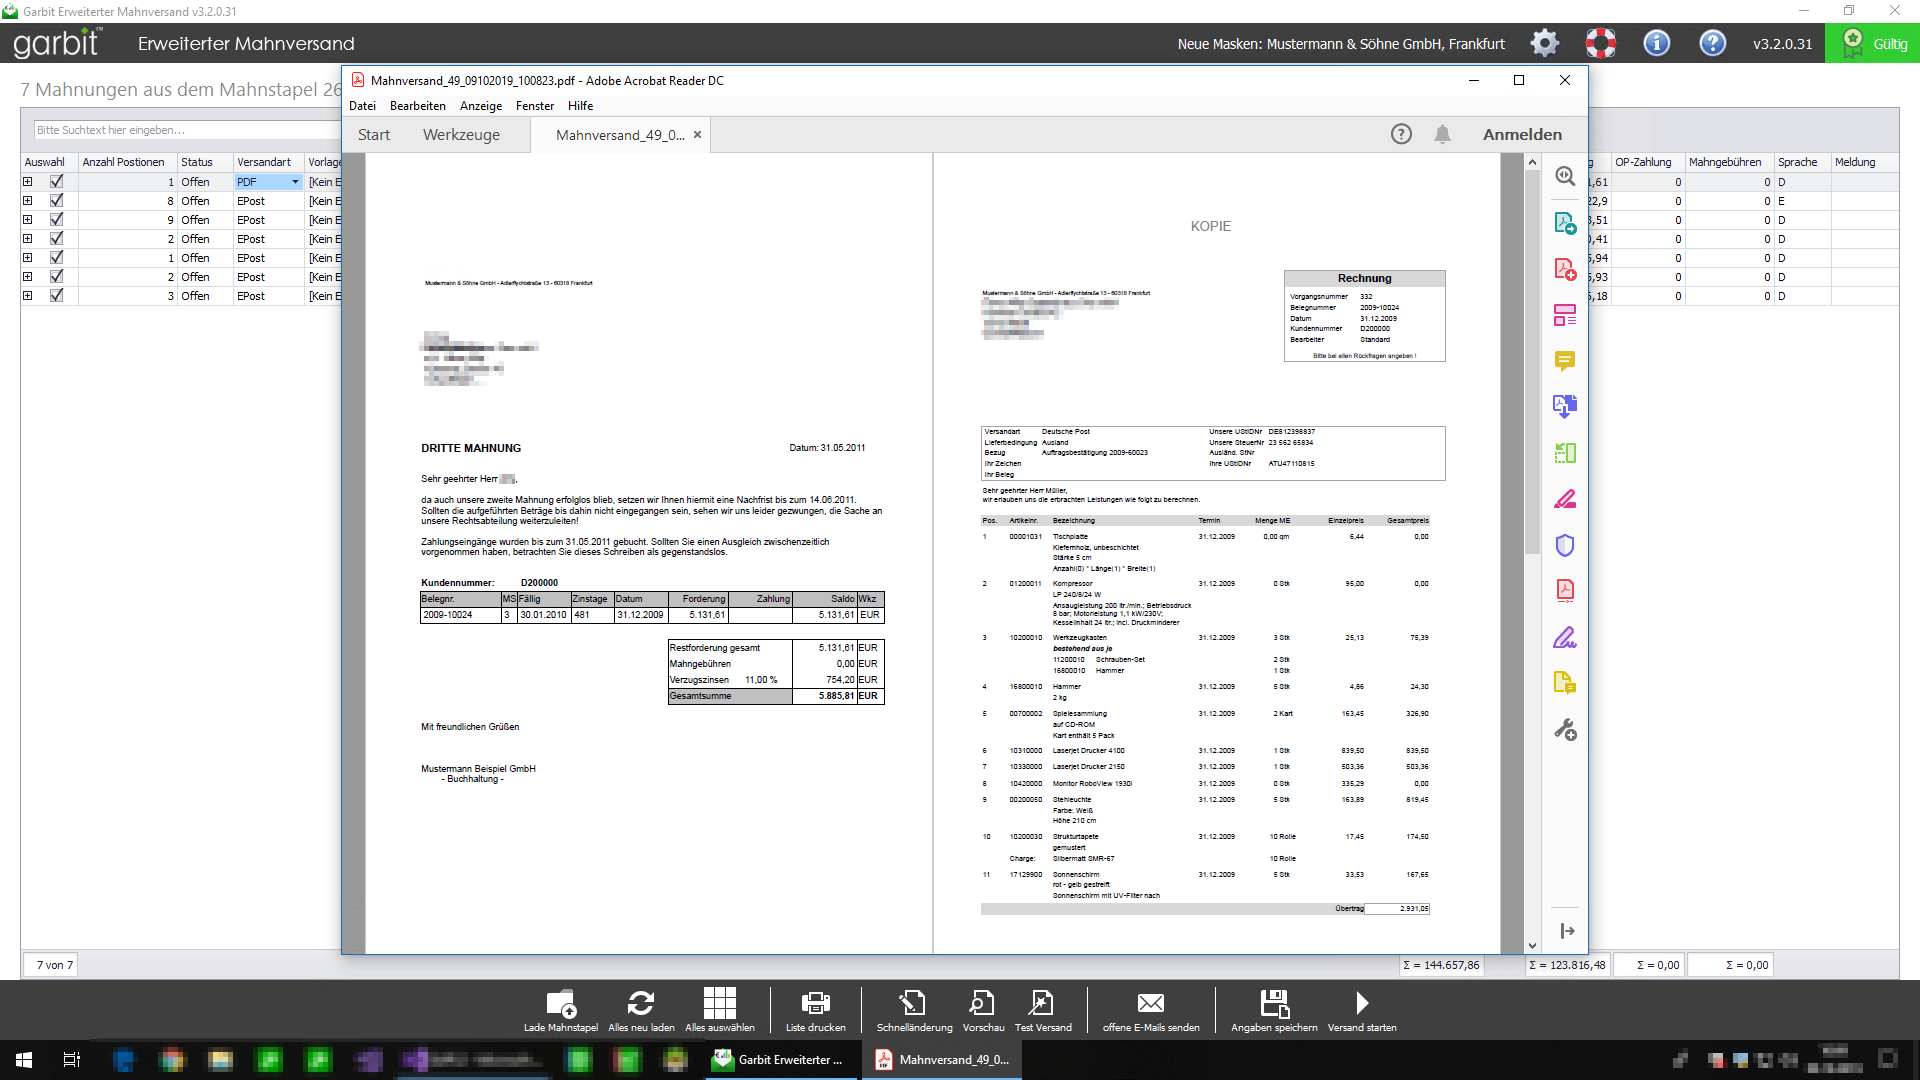Click the Acrobat zoom search icon
The height and width of the screenshot is (1080, 1920).
(1565, 176)
